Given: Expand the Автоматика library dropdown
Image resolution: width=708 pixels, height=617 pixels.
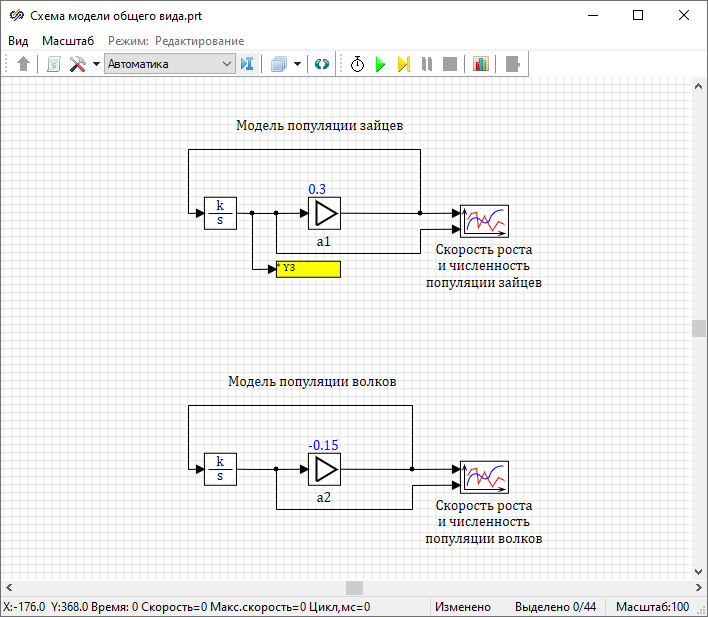Looking at the screenshot, I should 226,64.
